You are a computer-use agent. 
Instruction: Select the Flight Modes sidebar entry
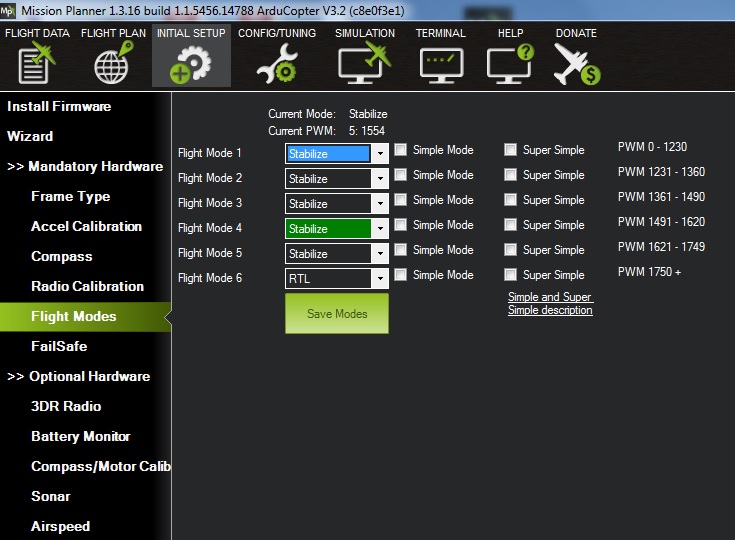click(85, 316)
